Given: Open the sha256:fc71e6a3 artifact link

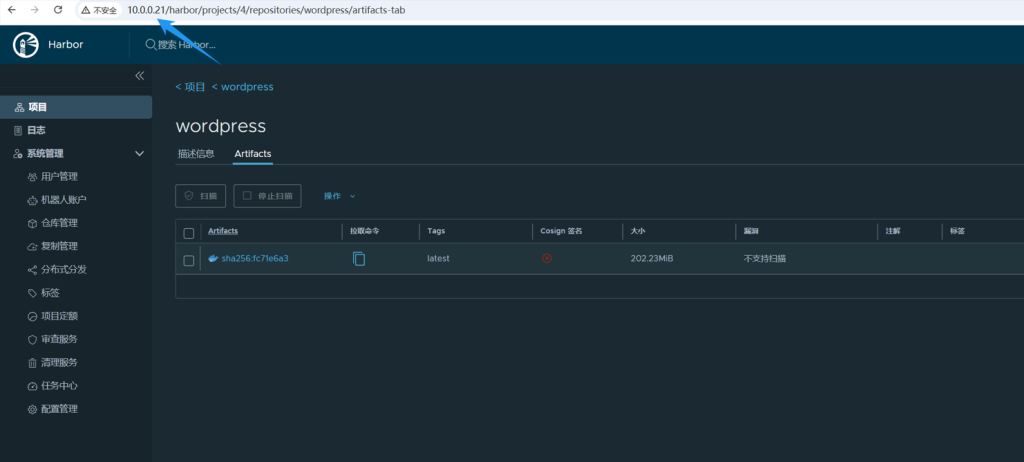Looking at the screenshot, I should pyautogui.click(x=254, y=259).
